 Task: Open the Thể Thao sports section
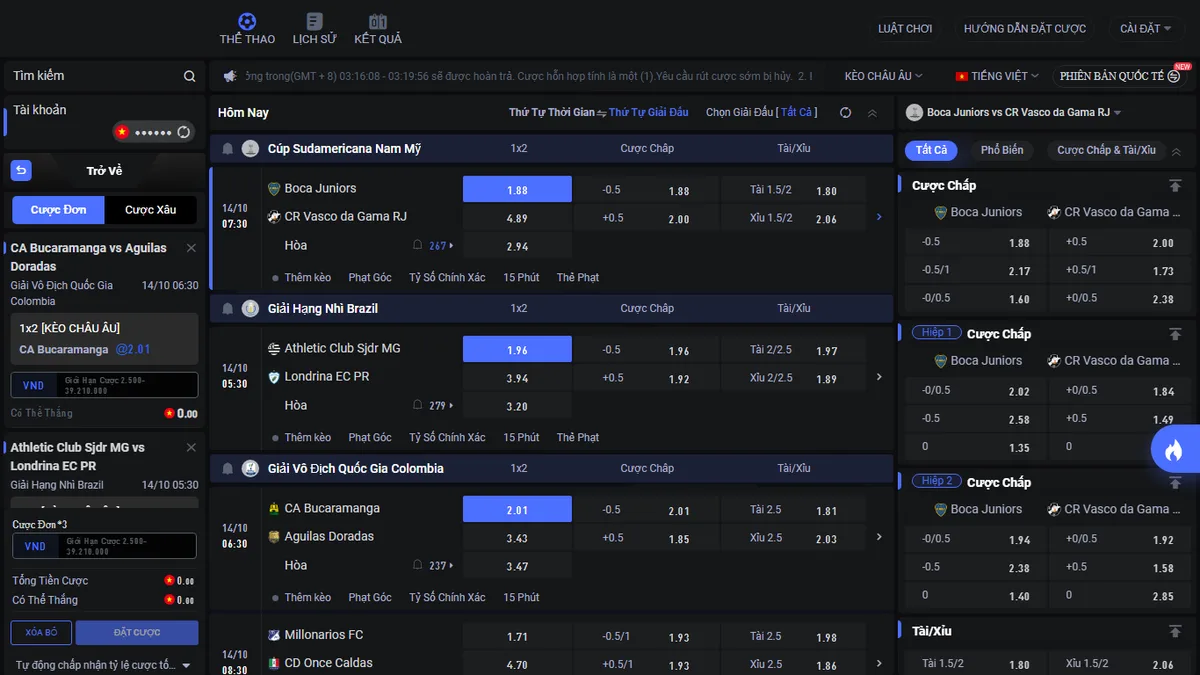pos(247,28)
